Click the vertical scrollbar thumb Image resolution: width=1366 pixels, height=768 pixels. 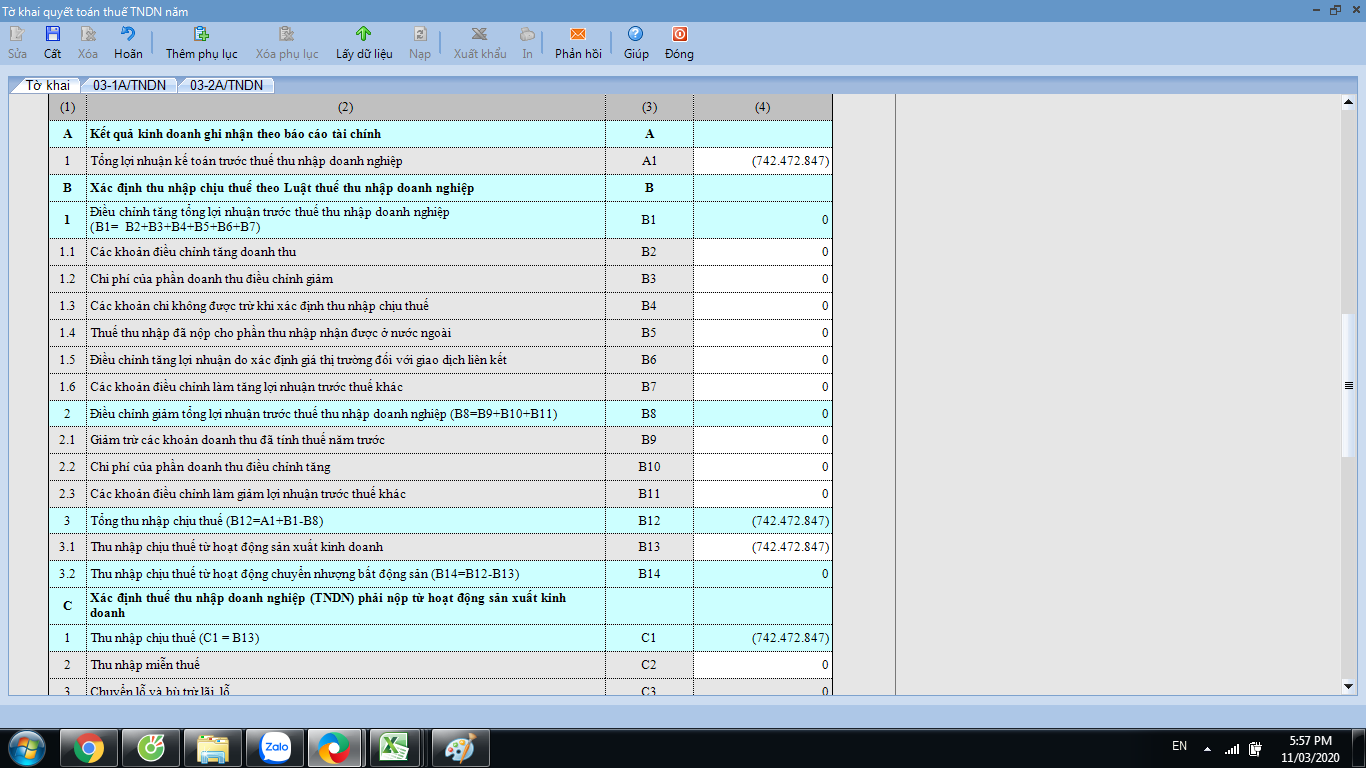1347,385
